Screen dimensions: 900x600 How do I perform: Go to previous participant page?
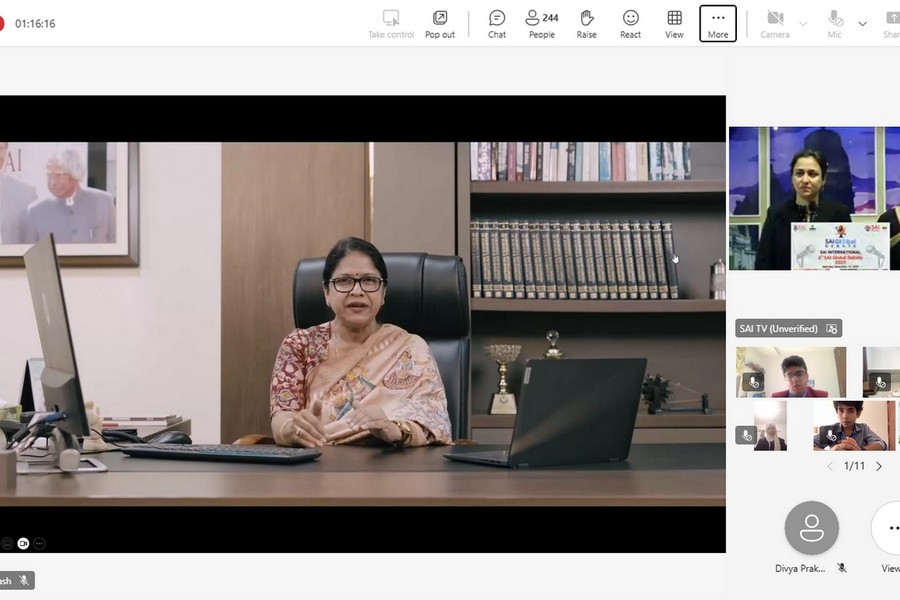830,466
